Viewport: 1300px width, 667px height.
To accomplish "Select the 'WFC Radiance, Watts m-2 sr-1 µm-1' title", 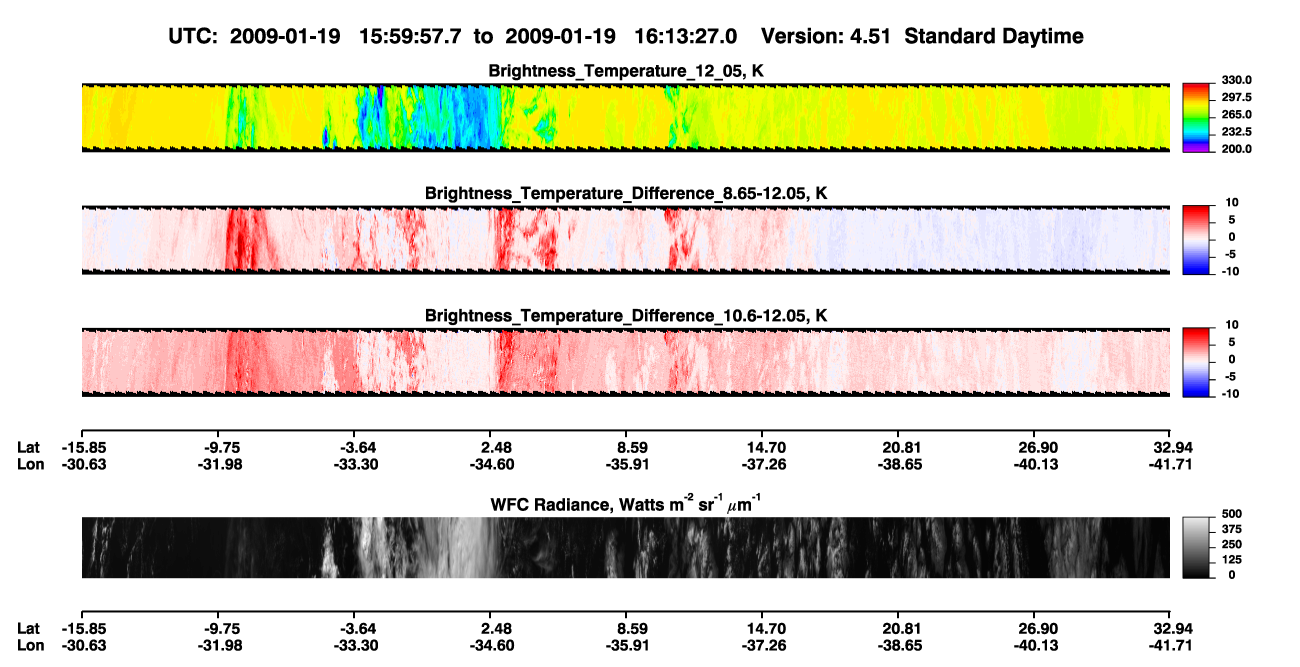I will (x=626, y=503).
